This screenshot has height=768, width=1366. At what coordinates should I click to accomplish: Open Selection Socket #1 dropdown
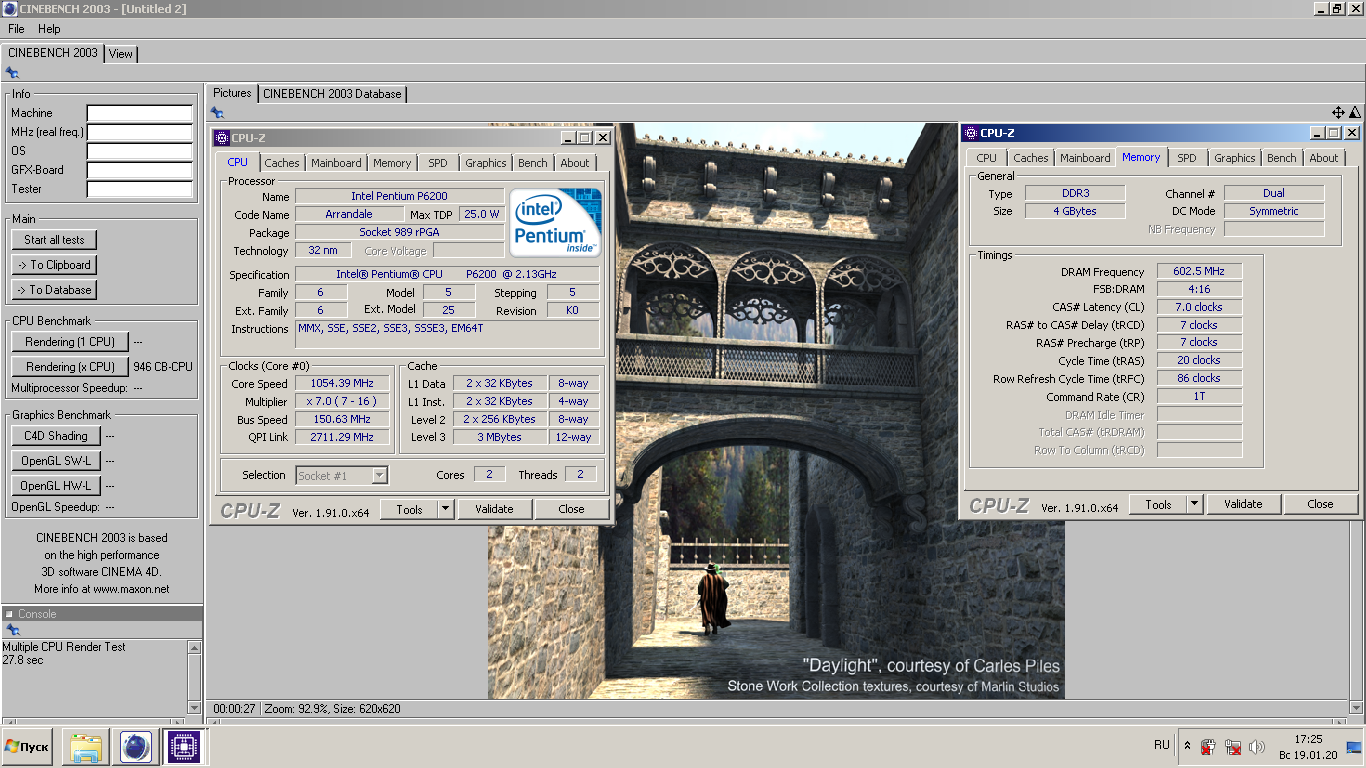point(342,476)
